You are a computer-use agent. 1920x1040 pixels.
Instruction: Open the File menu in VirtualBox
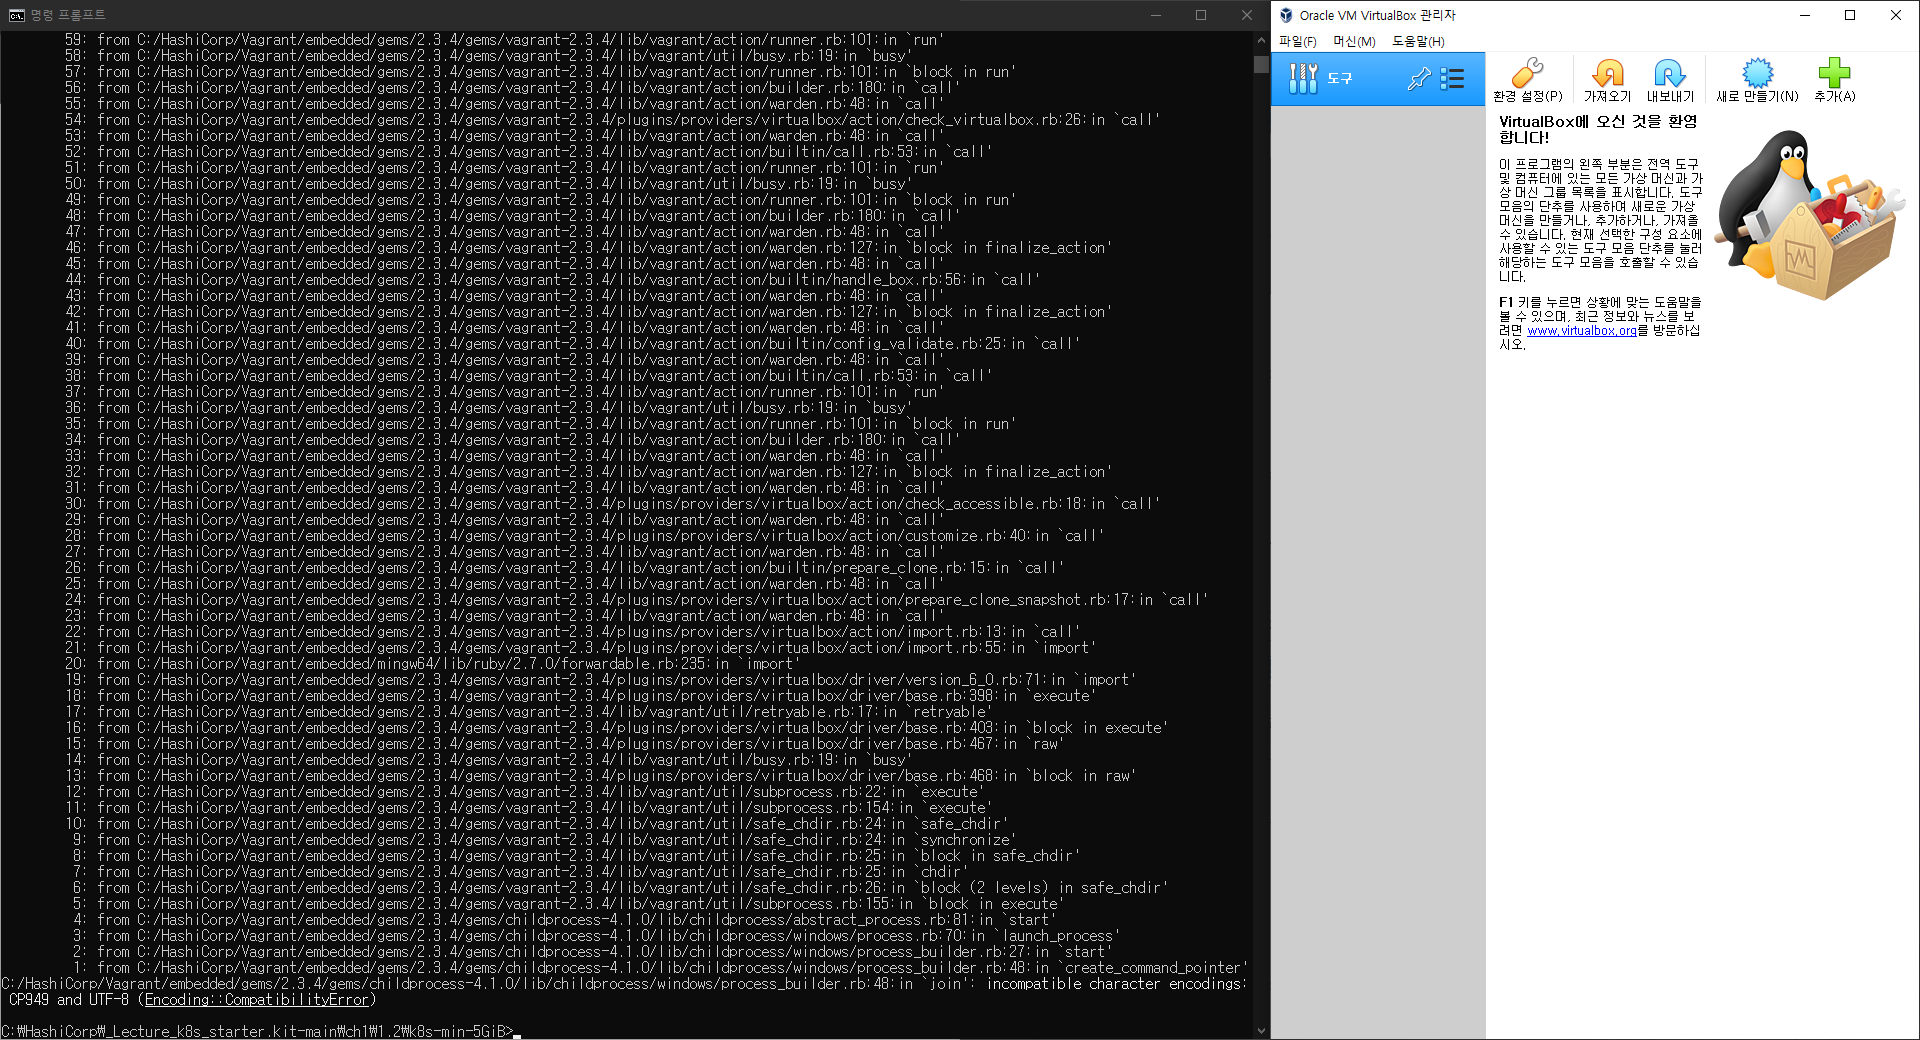1297,41
